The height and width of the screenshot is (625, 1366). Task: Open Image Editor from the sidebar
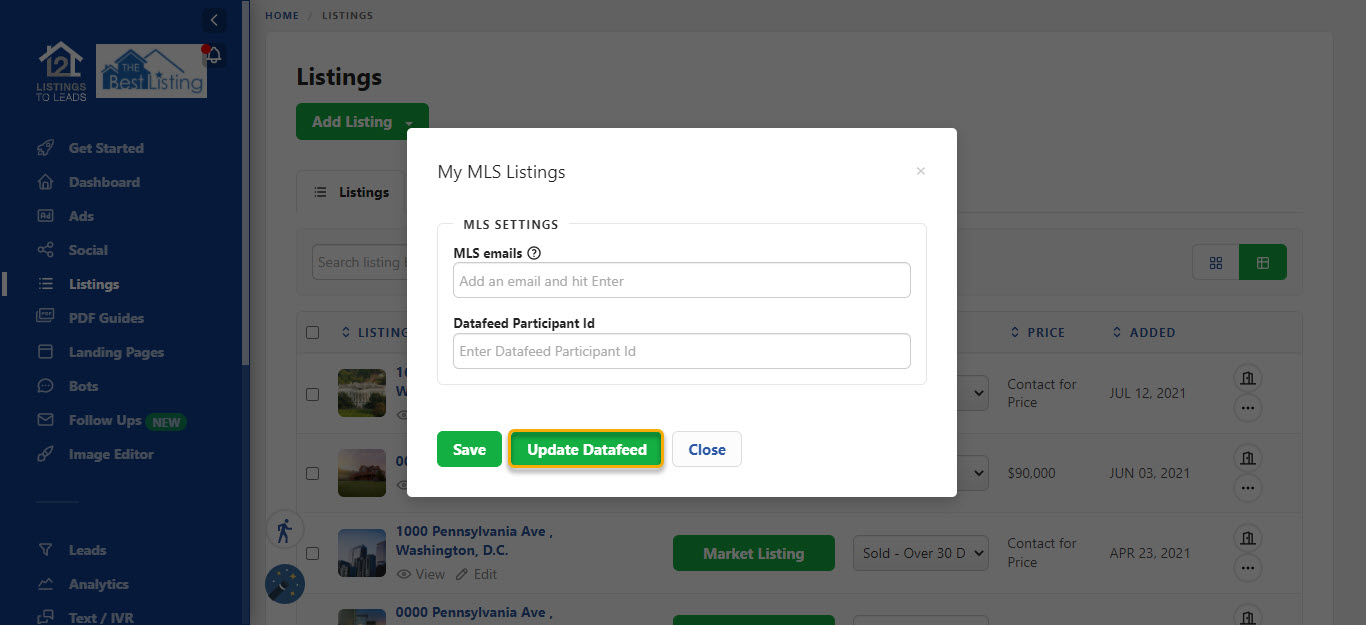[111, 454]
